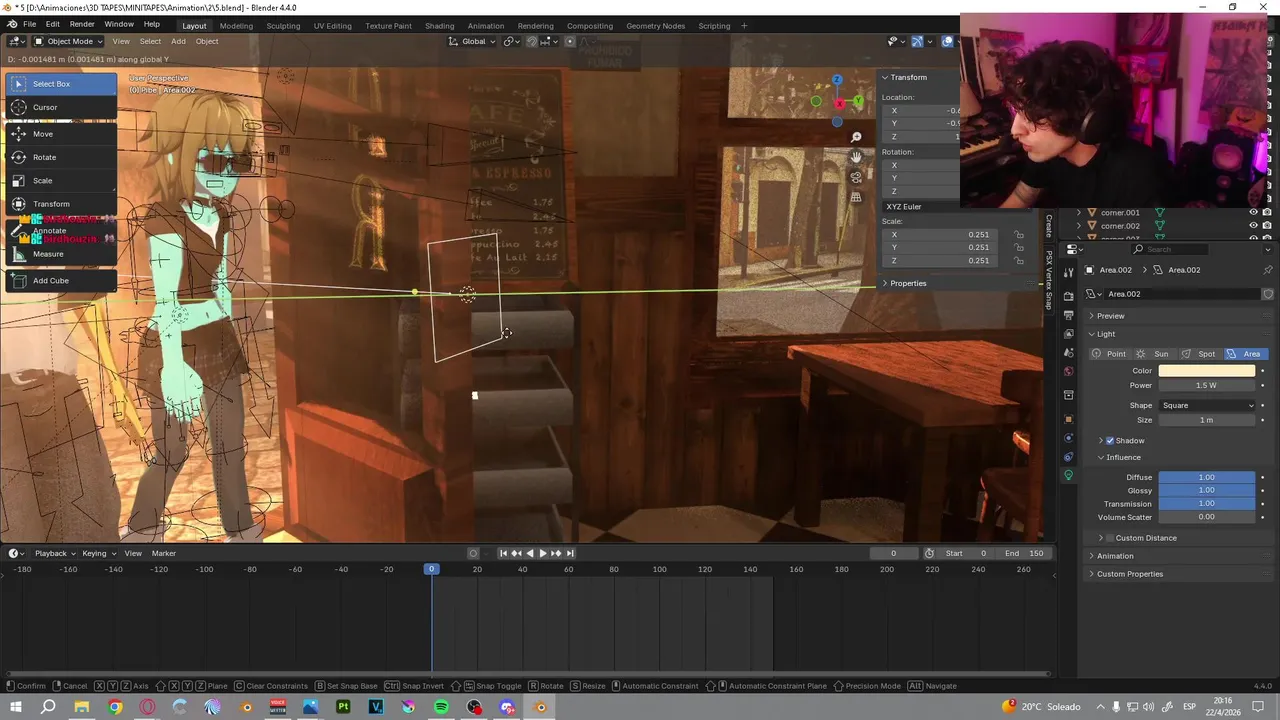Expand the Preview panel
This screenshot has height=720, width=1280.
(1110, 316)
